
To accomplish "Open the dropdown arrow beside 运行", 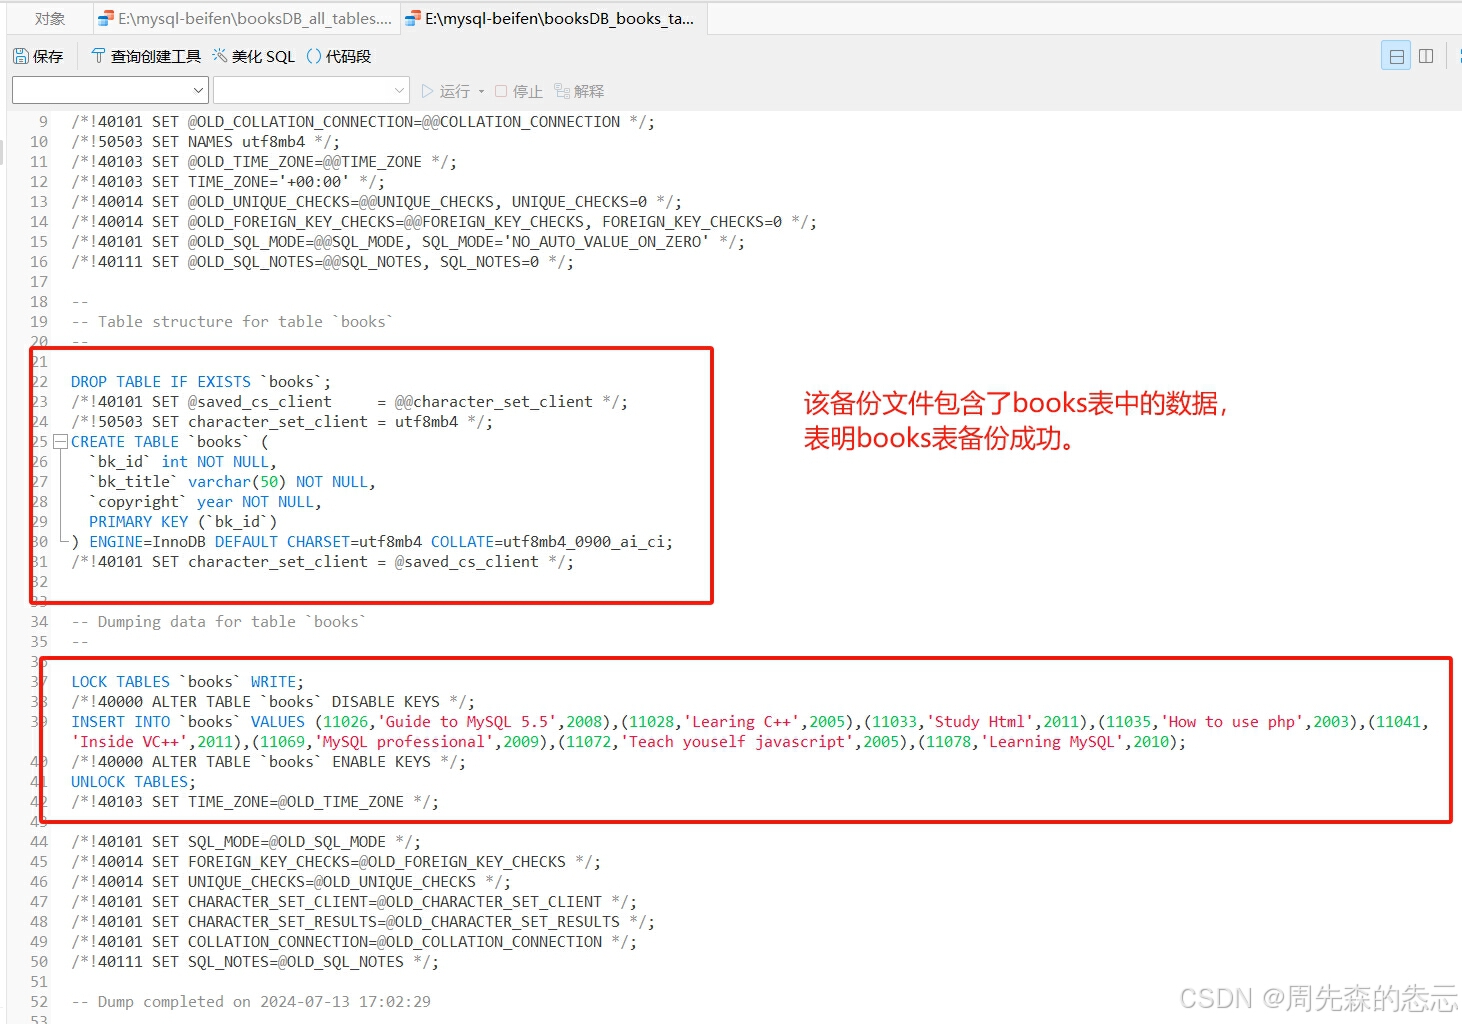I will click(x=481, y=91).
